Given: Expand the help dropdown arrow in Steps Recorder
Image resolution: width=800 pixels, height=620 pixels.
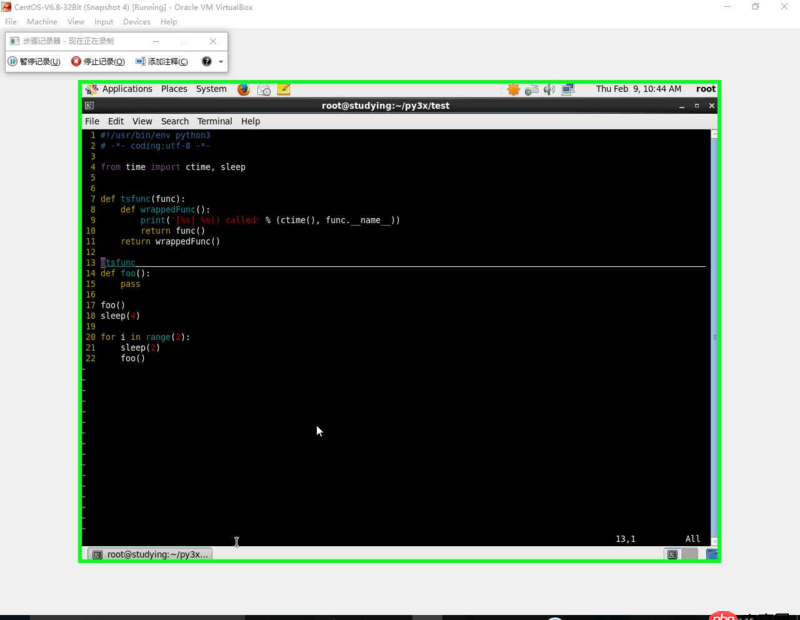Looking at the screenshot, I should (x=221, y=61).
